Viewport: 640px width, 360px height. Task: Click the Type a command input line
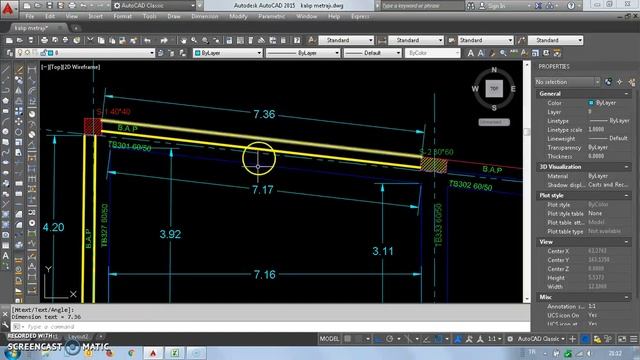[x=269, y=327]
